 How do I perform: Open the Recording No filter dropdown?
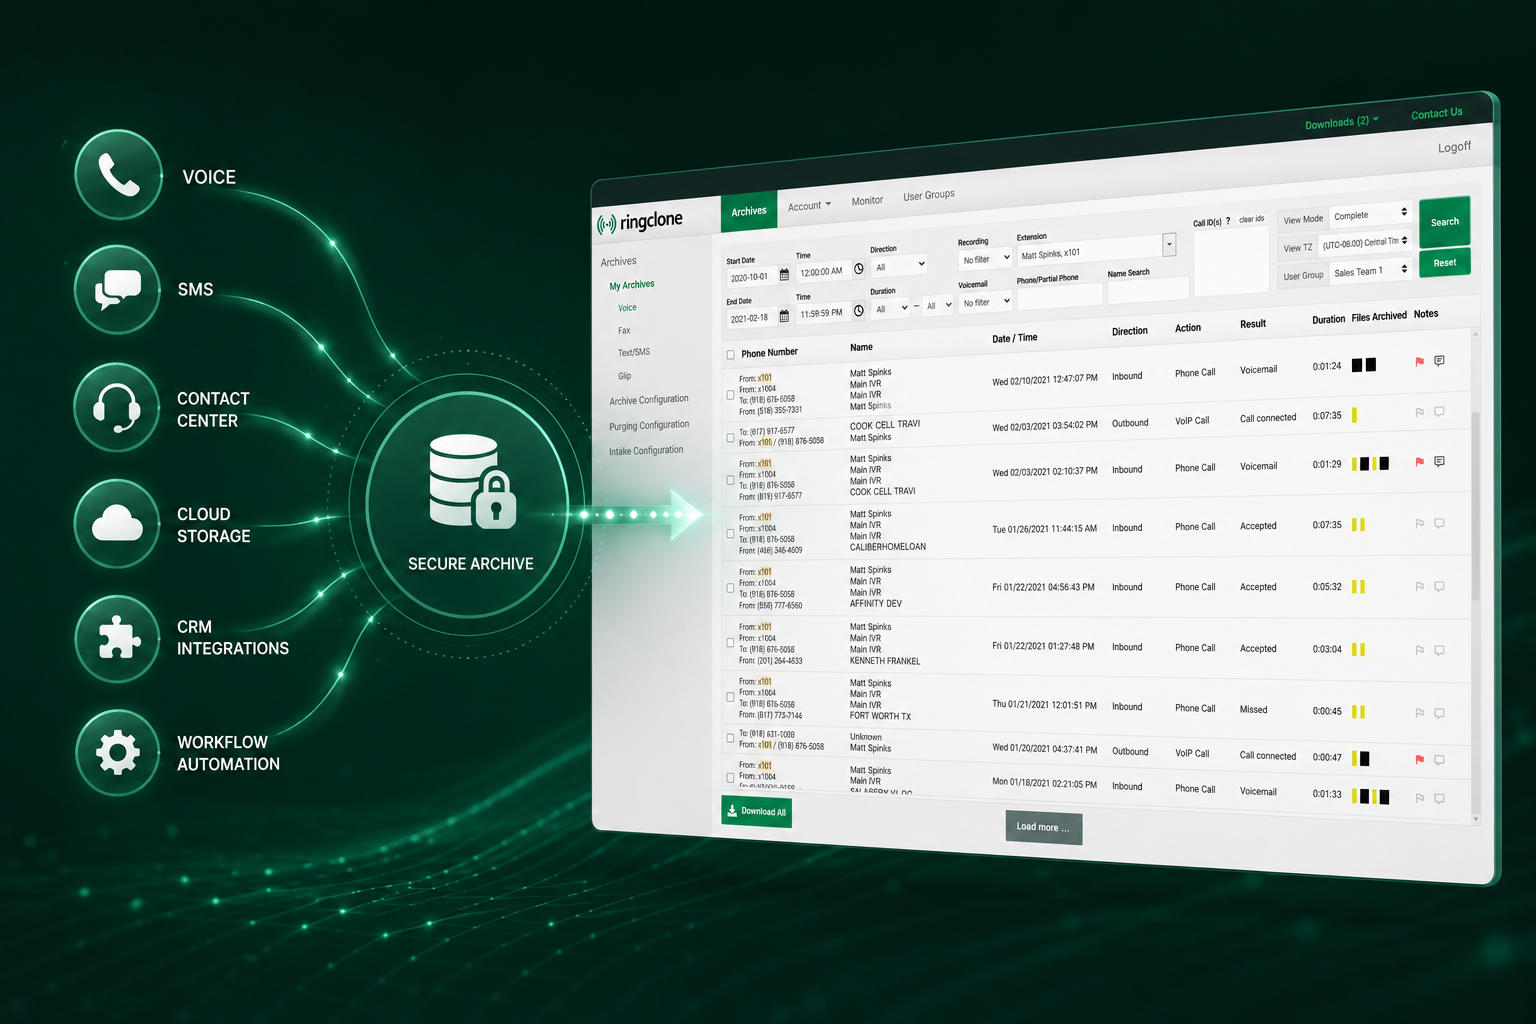click(x=985, y=259)
